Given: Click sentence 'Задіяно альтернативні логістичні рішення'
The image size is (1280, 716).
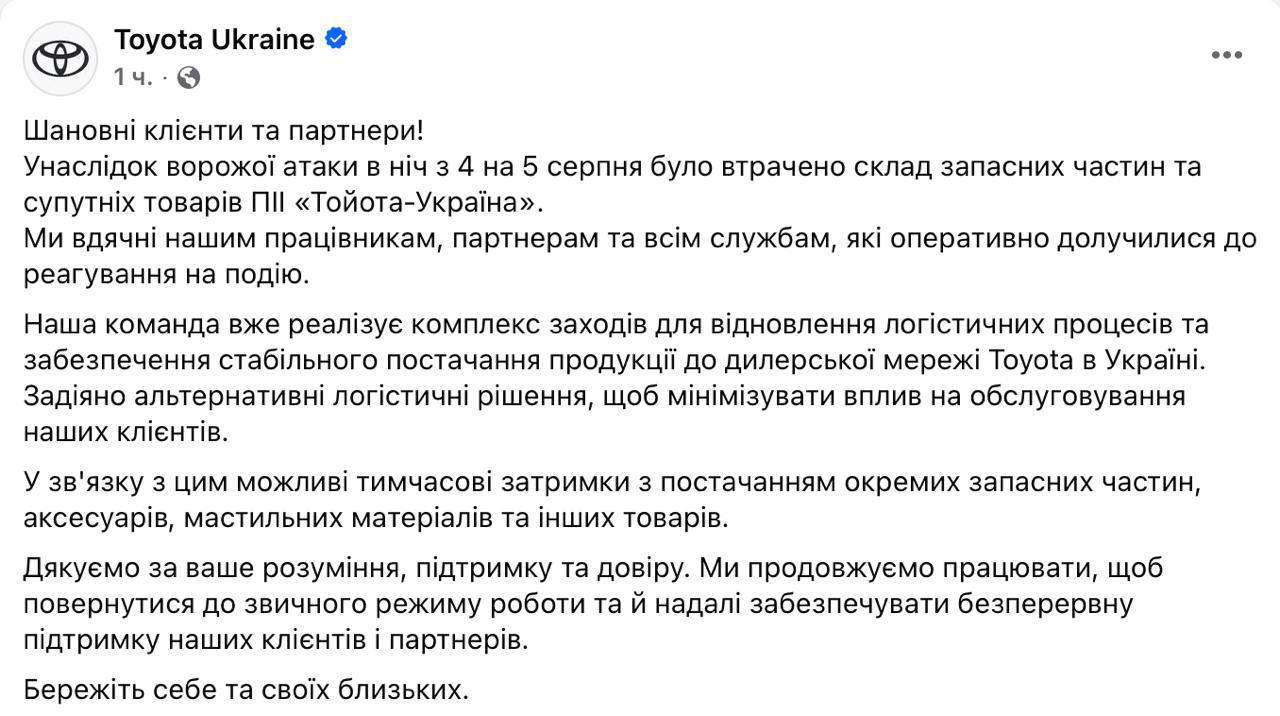Looking at the screenshot, I should [x=604, y=414].
